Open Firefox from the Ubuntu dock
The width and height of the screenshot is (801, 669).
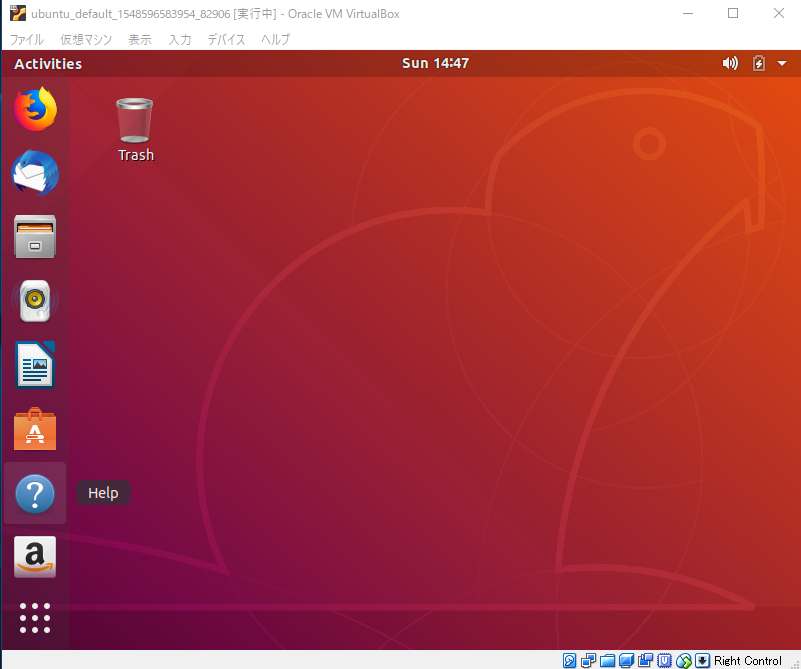click(35, 109)
